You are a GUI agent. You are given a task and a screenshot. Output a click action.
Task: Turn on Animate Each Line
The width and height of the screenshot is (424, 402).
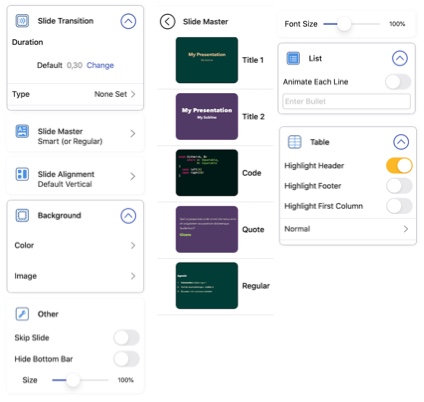(398, 82)
